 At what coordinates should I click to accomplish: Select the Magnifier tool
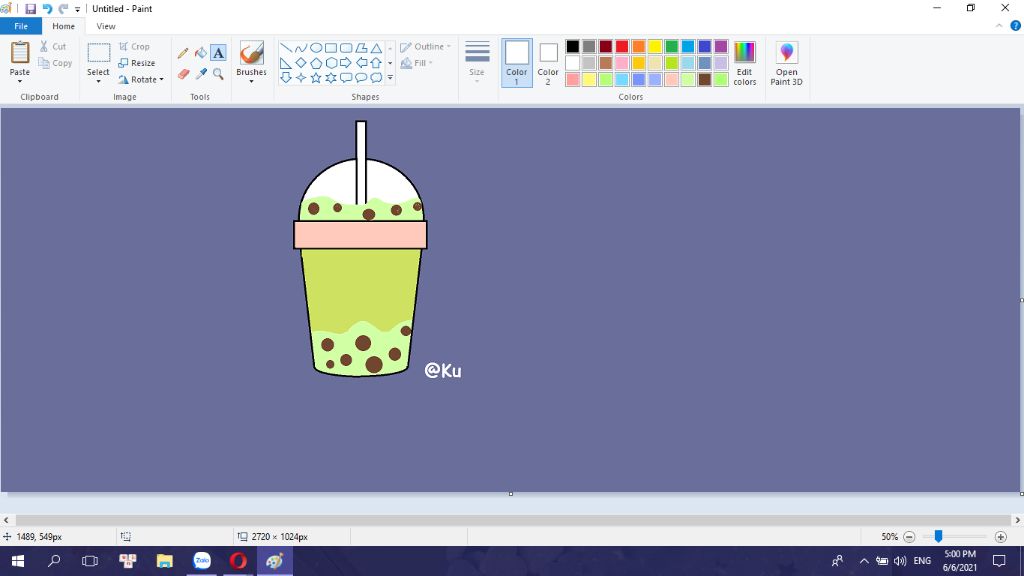(x=218, y=74)
